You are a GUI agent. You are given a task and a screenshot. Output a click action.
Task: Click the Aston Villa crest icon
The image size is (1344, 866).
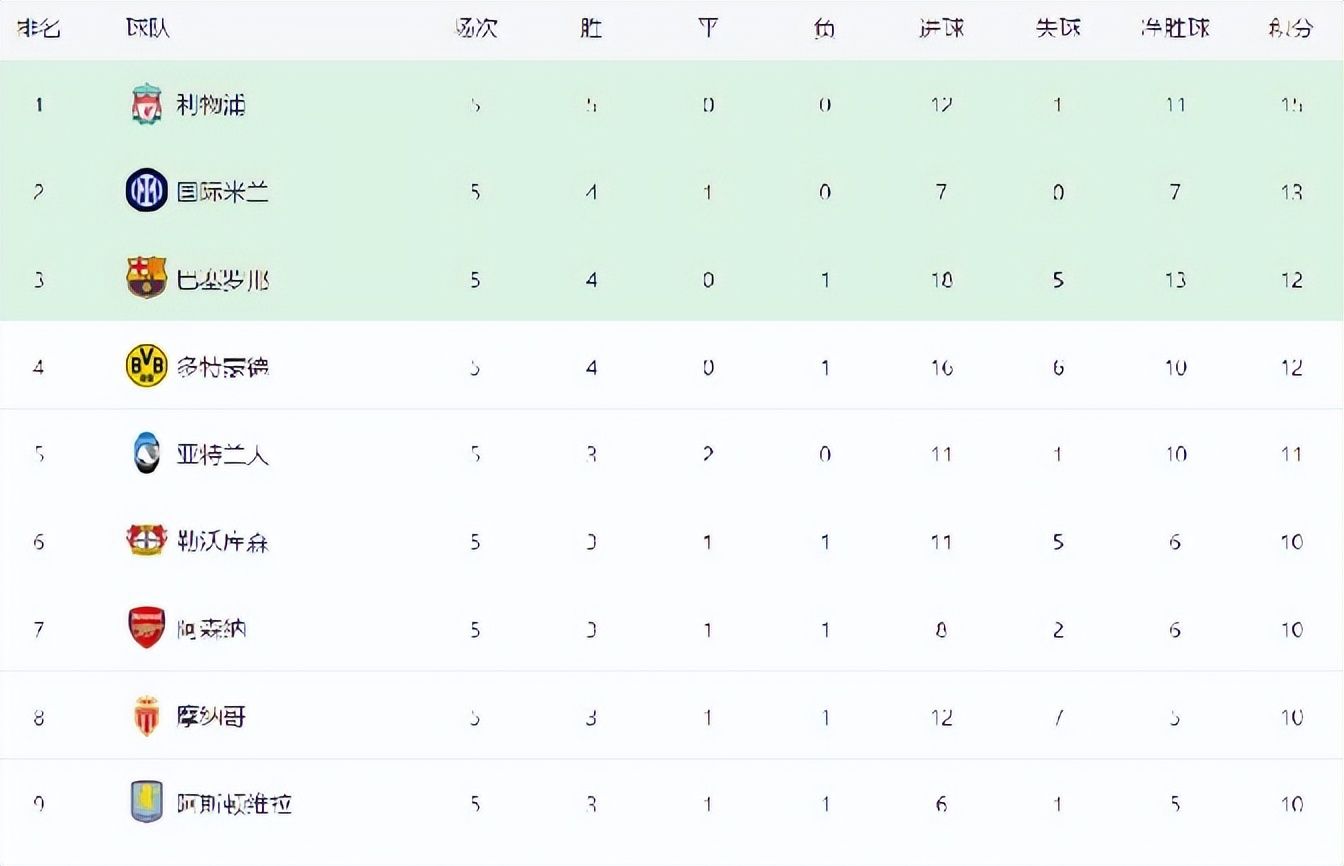pyautogui.click(x=147, y=803)
